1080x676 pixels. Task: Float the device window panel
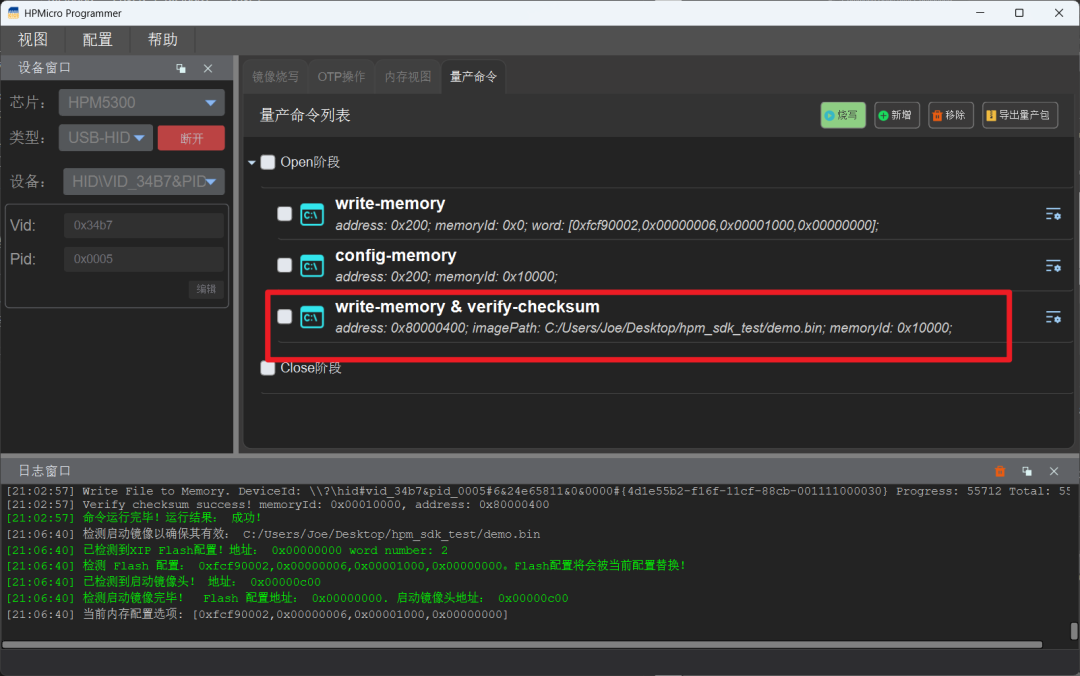click(181, 68)
